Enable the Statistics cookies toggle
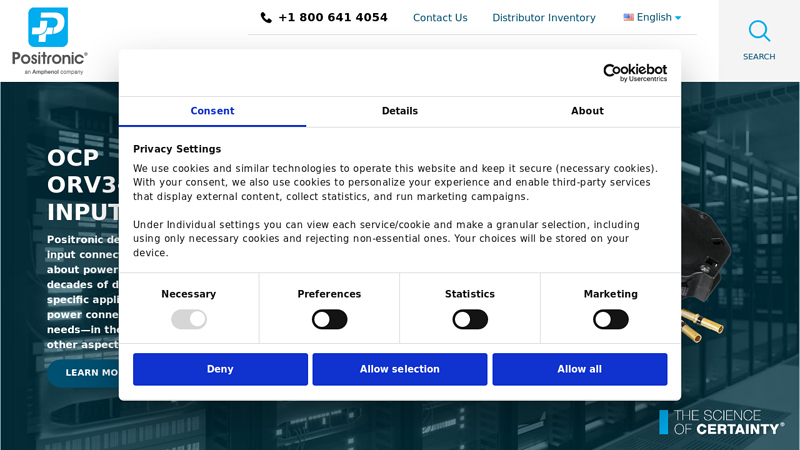Image resolution: width=800 pixels, height=450 pixels. tap(470, 319)
